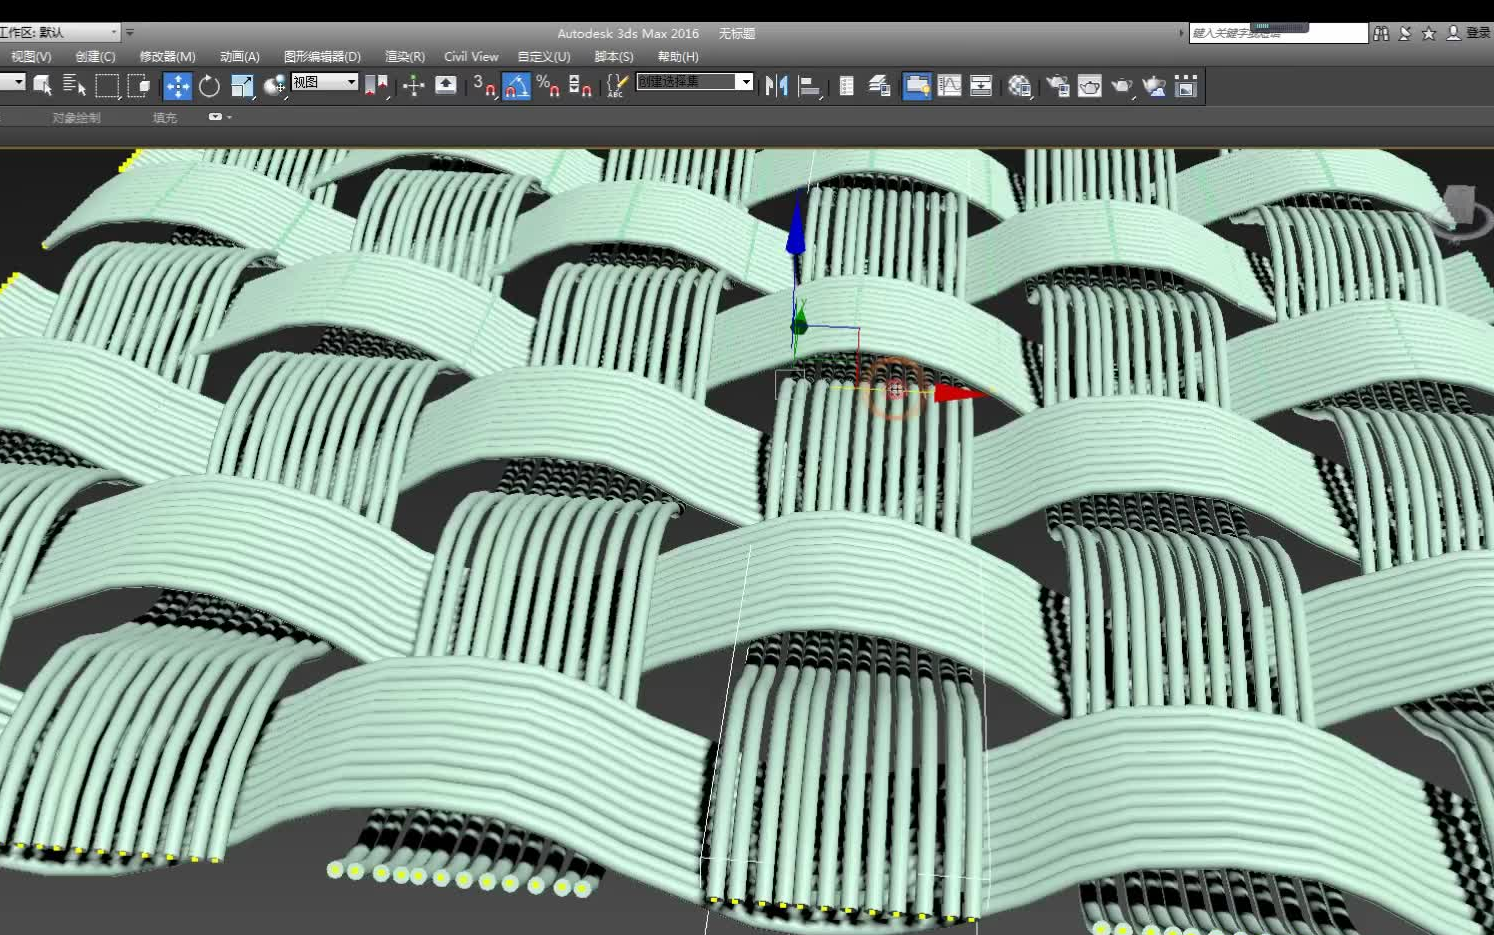Image resolution: width=1494 pixels, height=935 pixels.
Task: Click the Mirror tool
Action: pyautogui.click(x=776, y=86)
